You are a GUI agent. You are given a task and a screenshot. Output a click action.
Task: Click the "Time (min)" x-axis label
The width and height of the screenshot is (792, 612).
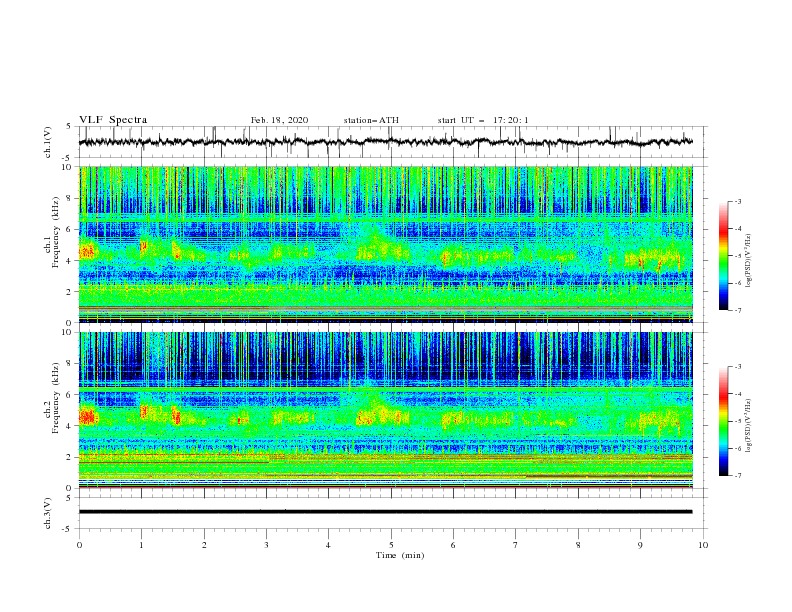tap(400, 555)
